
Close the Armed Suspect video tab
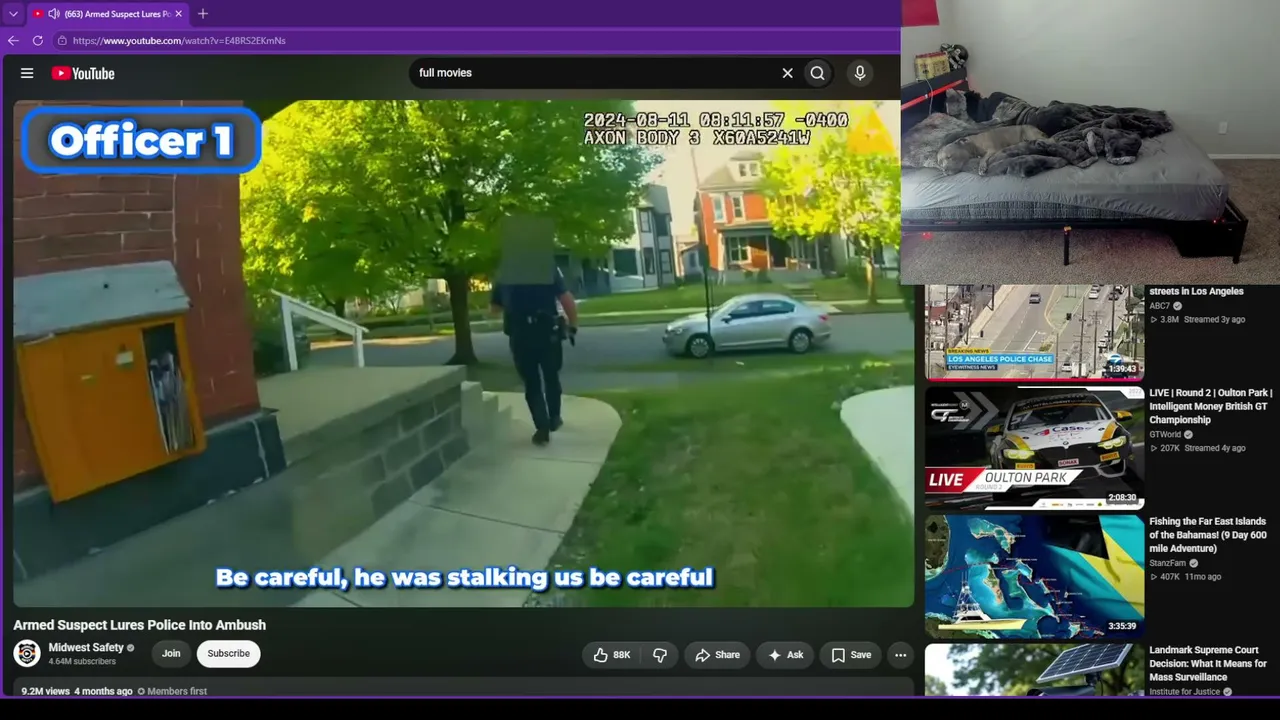[178, 14]
